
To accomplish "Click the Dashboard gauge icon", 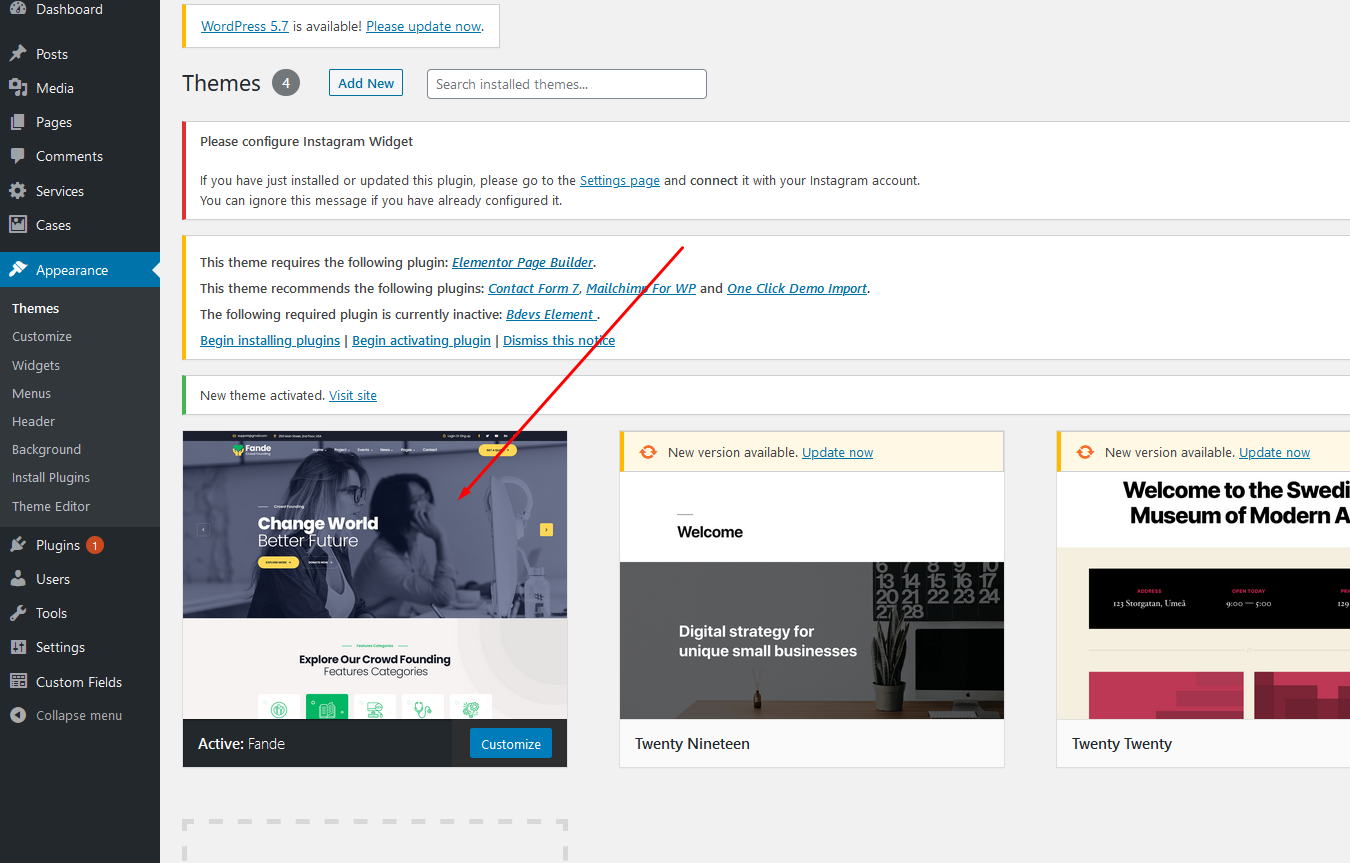I will (18, 9).
